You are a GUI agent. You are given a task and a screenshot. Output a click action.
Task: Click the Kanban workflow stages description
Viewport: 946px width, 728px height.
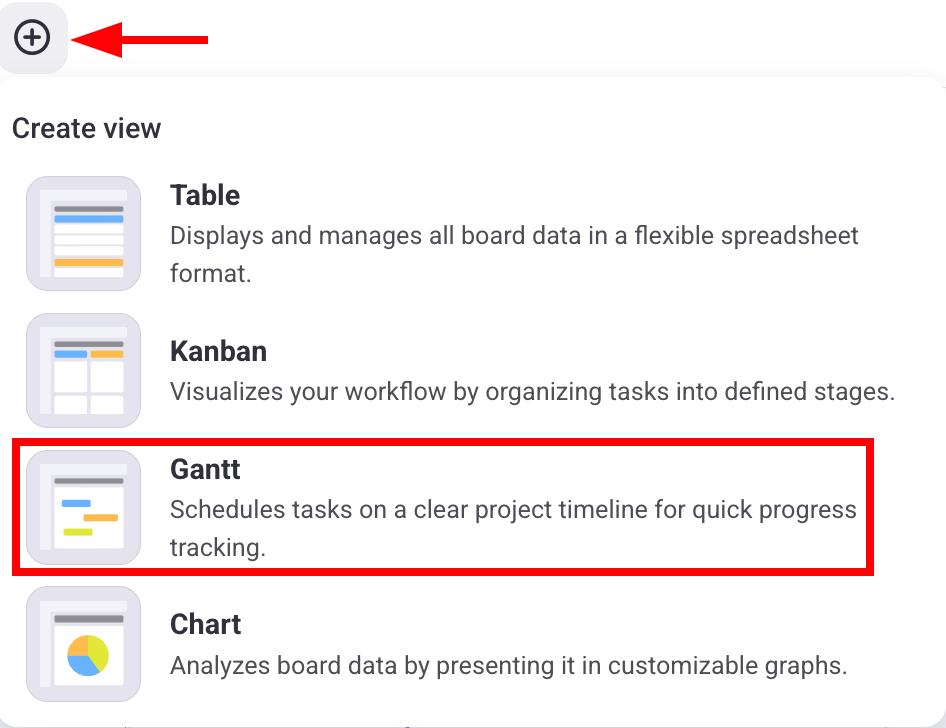(532, 391)
